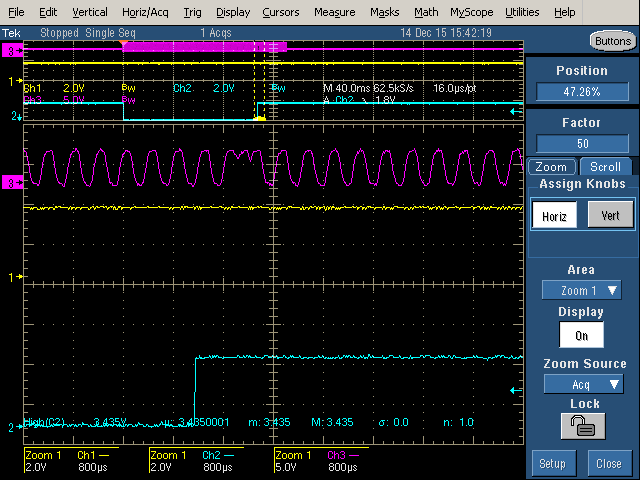This screenshot has width=640, height=480.
Task: Click the Zoom 1 Ch2 readout
Action: 197,461
